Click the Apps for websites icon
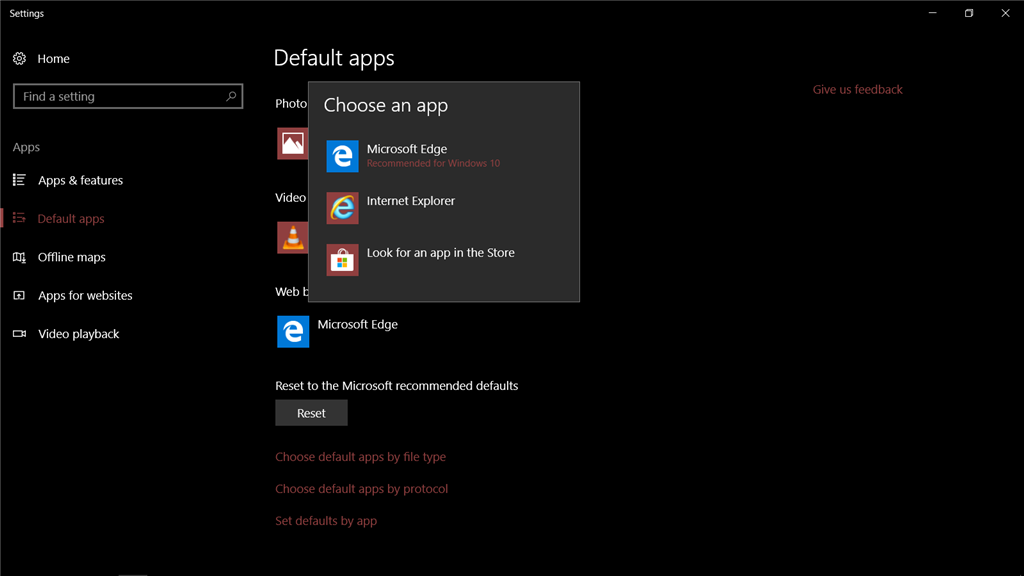Image resolution: width=1024 pixels, height=576 pixels. (20, 295)
